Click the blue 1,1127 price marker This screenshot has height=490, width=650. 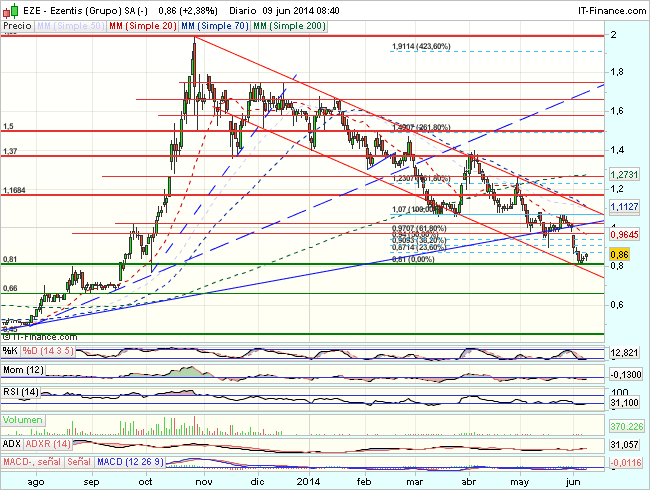click(x=625, y=205)
